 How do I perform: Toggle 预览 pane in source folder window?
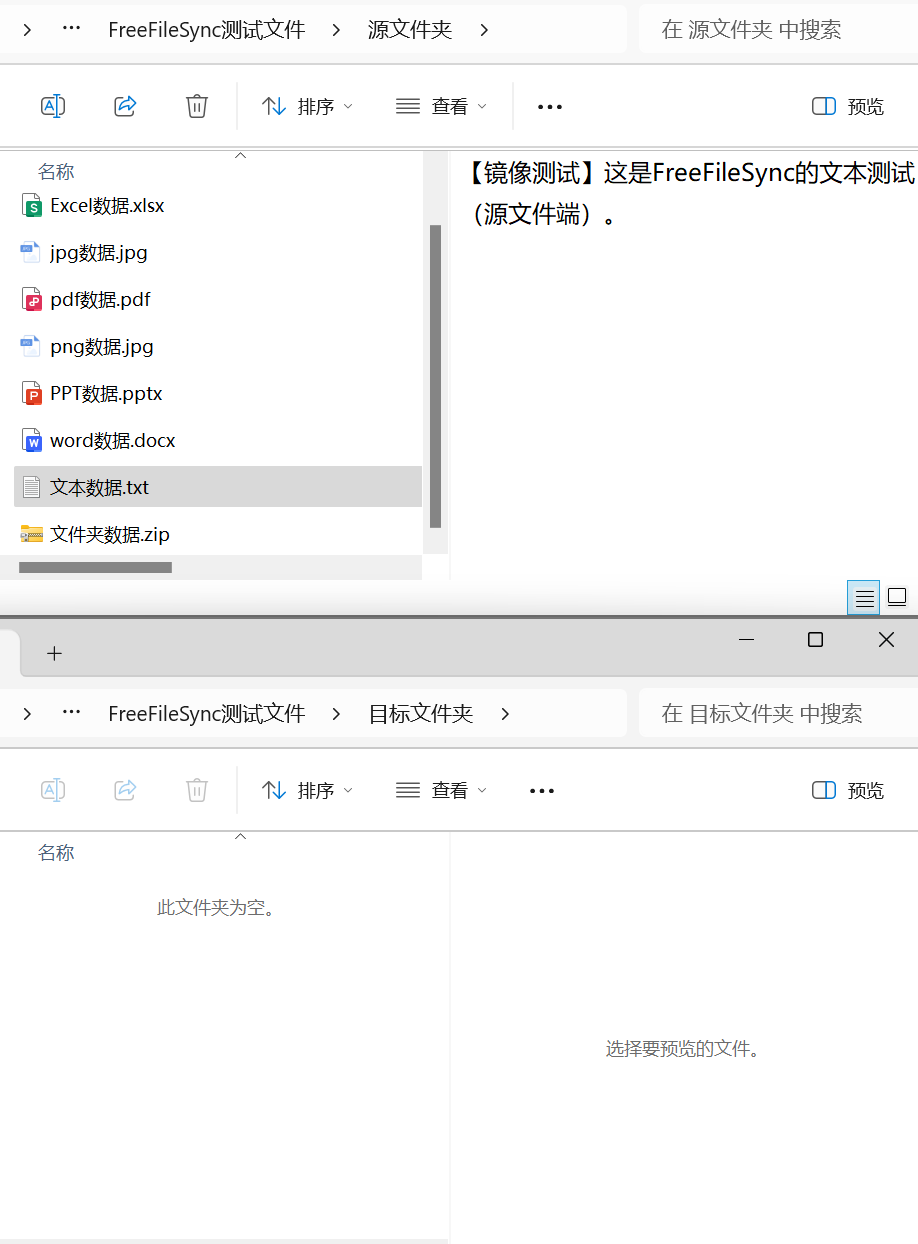pos(848,107)
